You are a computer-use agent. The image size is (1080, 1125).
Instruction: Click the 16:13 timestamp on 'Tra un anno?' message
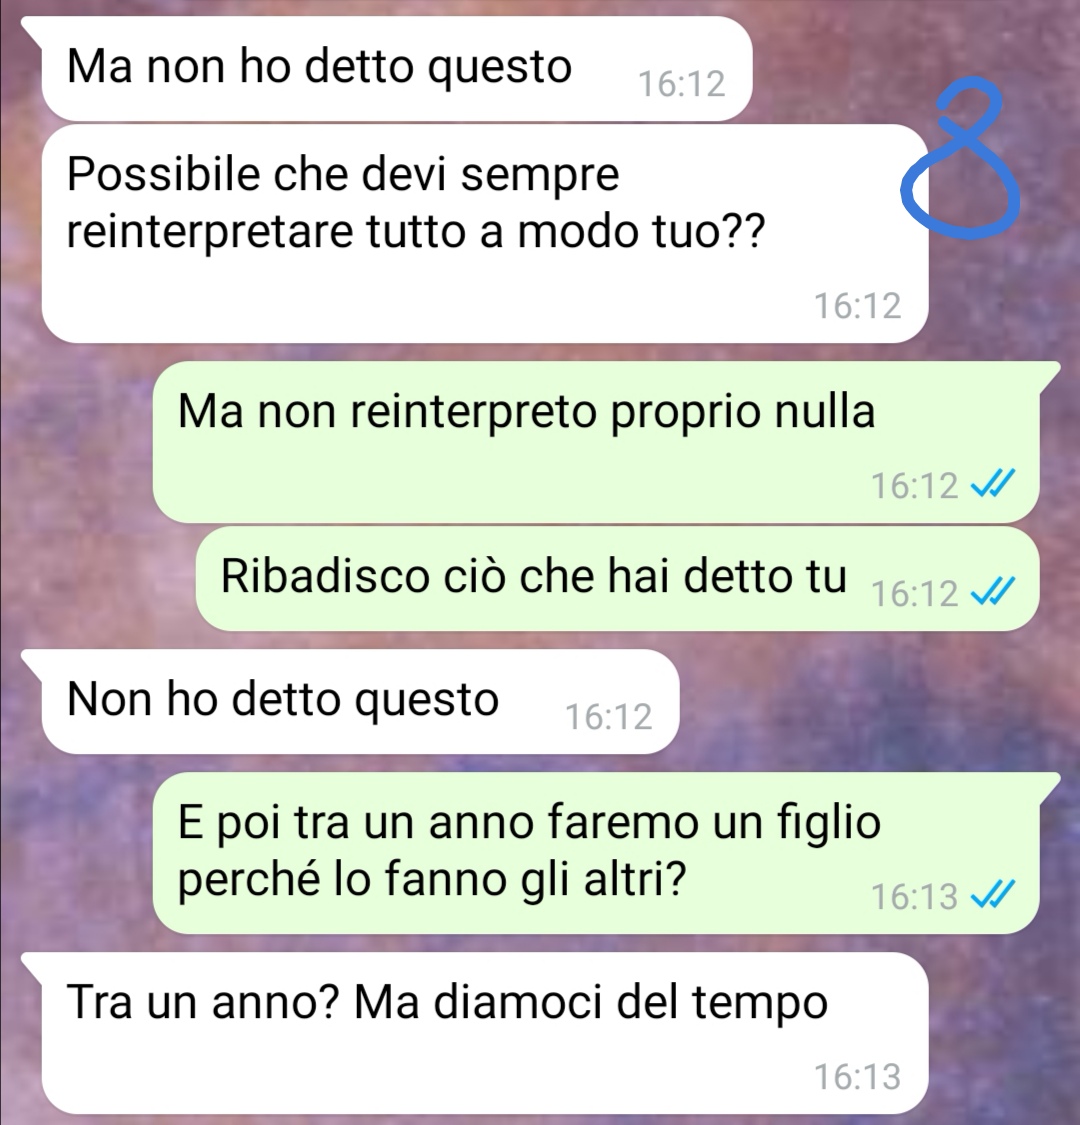[x=858, y=1077]
